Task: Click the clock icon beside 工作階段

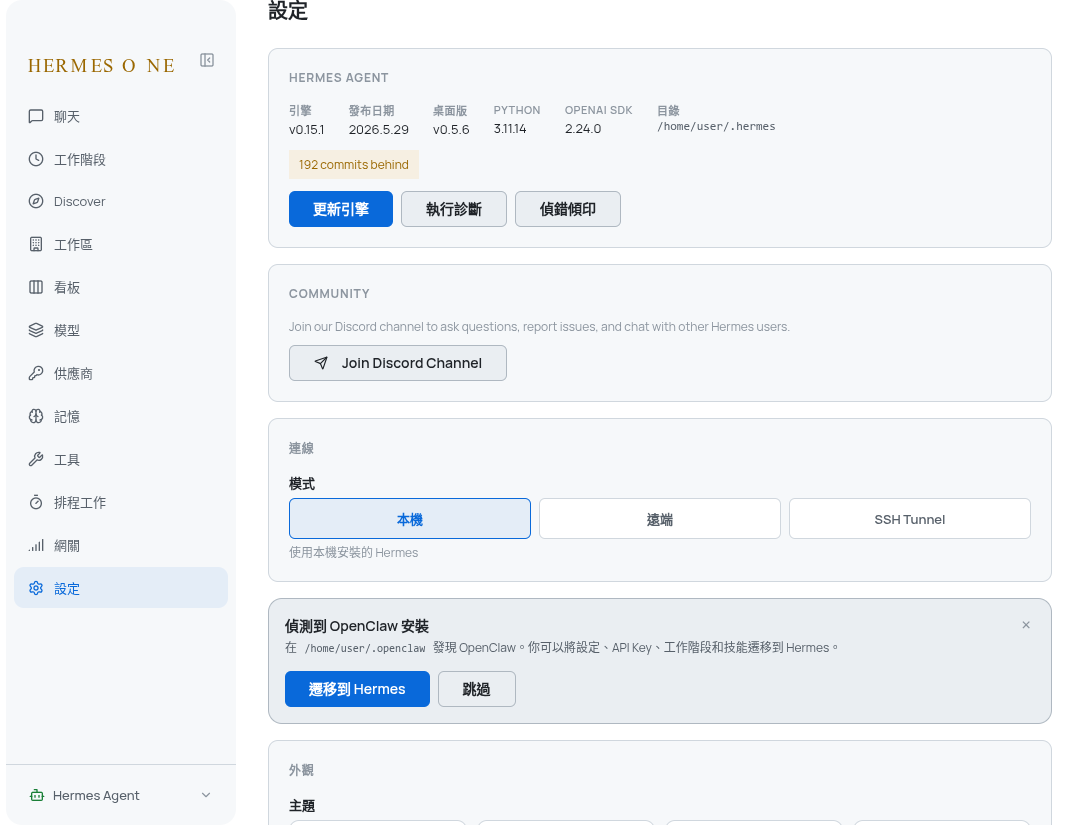Action: 36,159
